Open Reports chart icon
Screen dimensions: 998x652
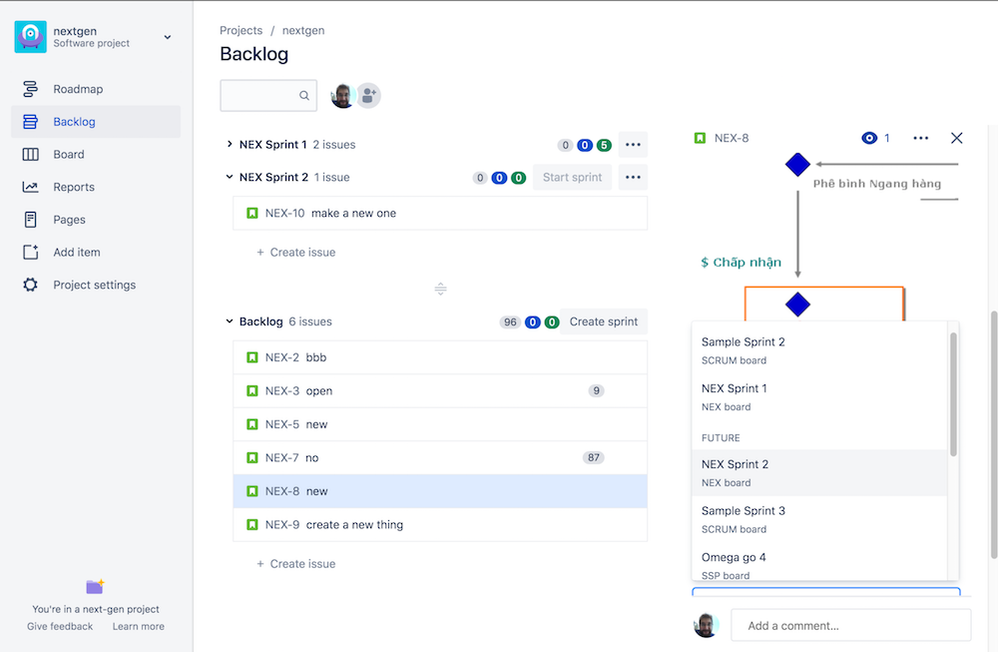(x=30, y=187)
